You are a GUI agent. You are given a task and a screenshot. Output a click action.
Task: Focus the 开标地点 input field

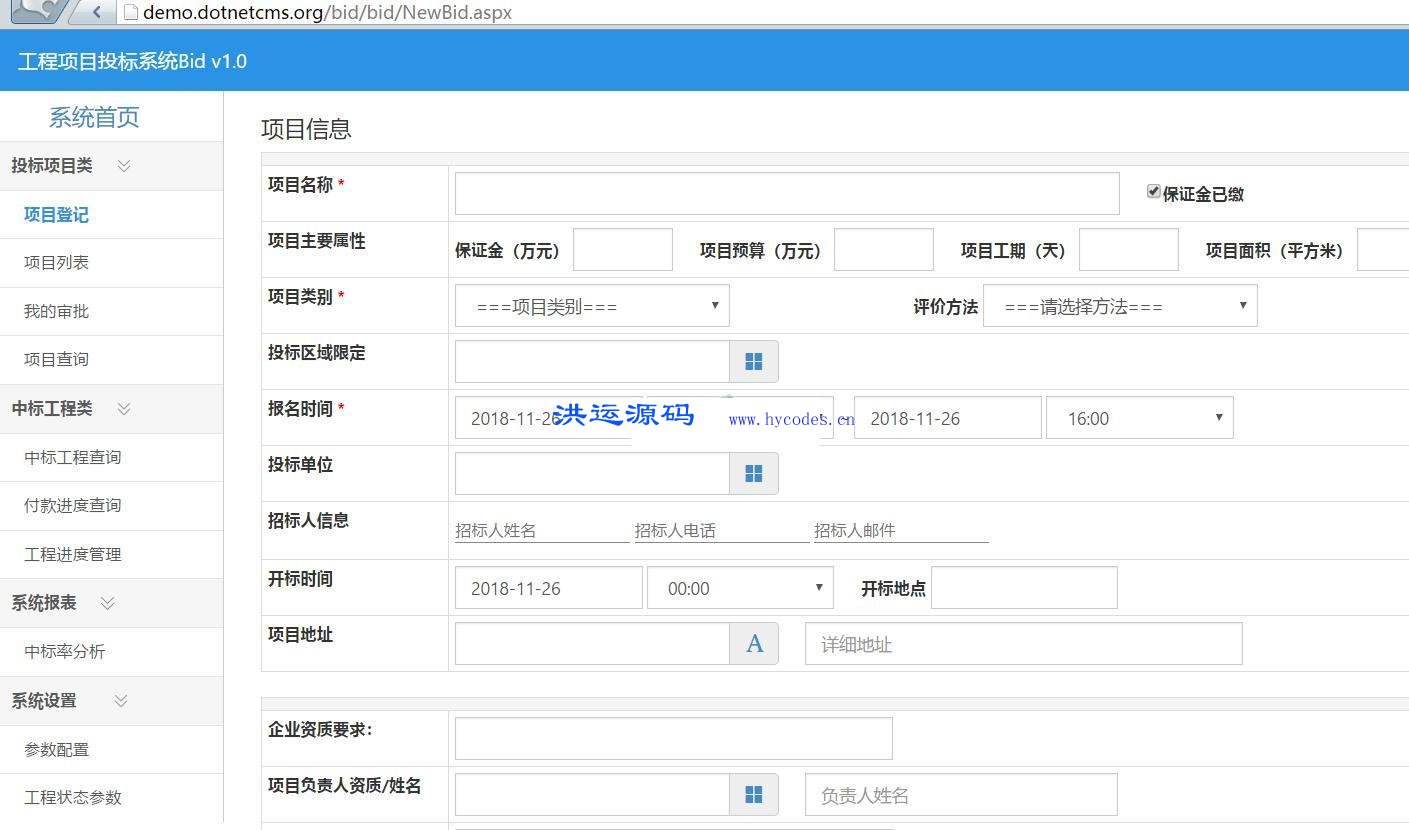click(1024, 587)
